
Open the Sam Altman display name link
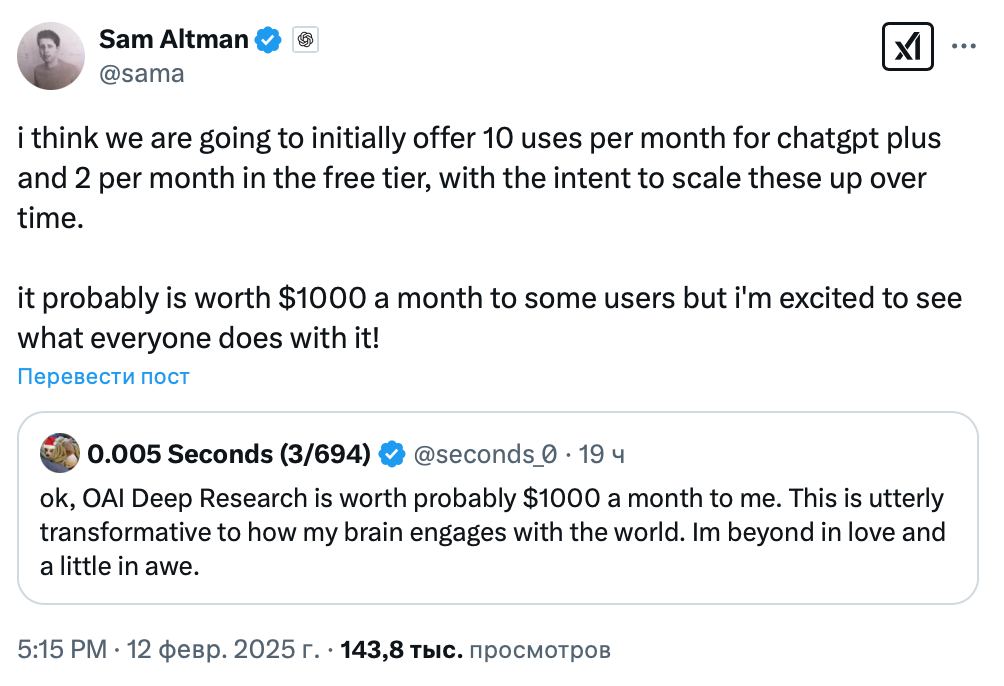(173, 39)
